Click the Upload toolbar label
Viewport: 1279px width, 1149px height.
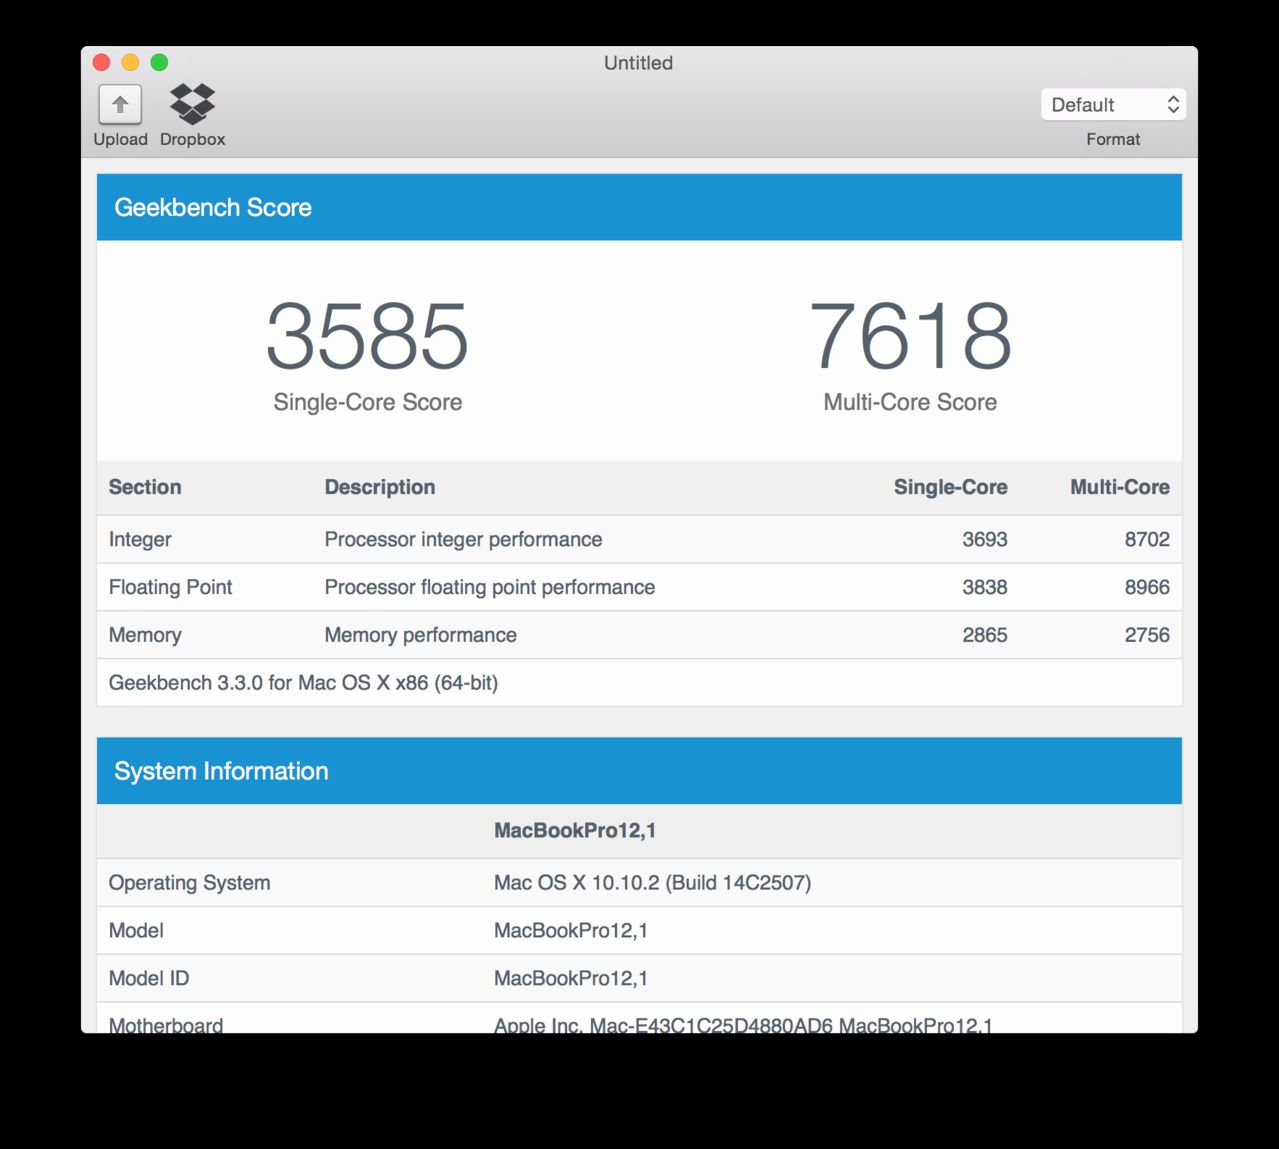(x=120, y=139)
